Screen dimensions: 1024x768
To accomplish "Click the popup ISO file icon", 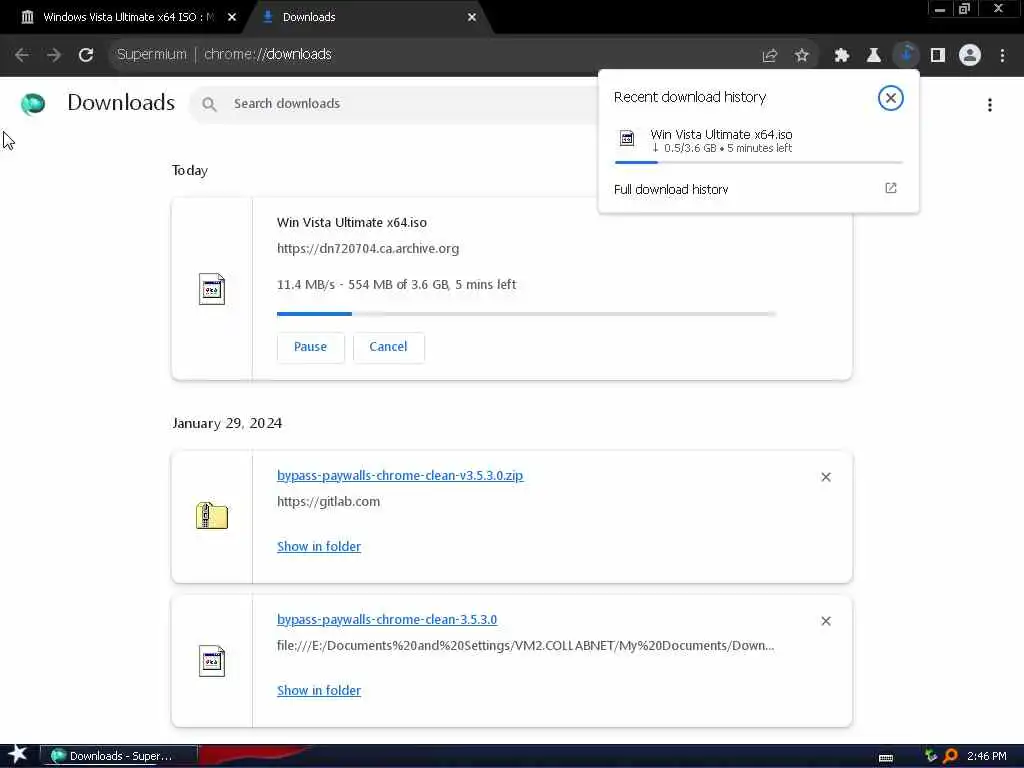I will [627, 138].
